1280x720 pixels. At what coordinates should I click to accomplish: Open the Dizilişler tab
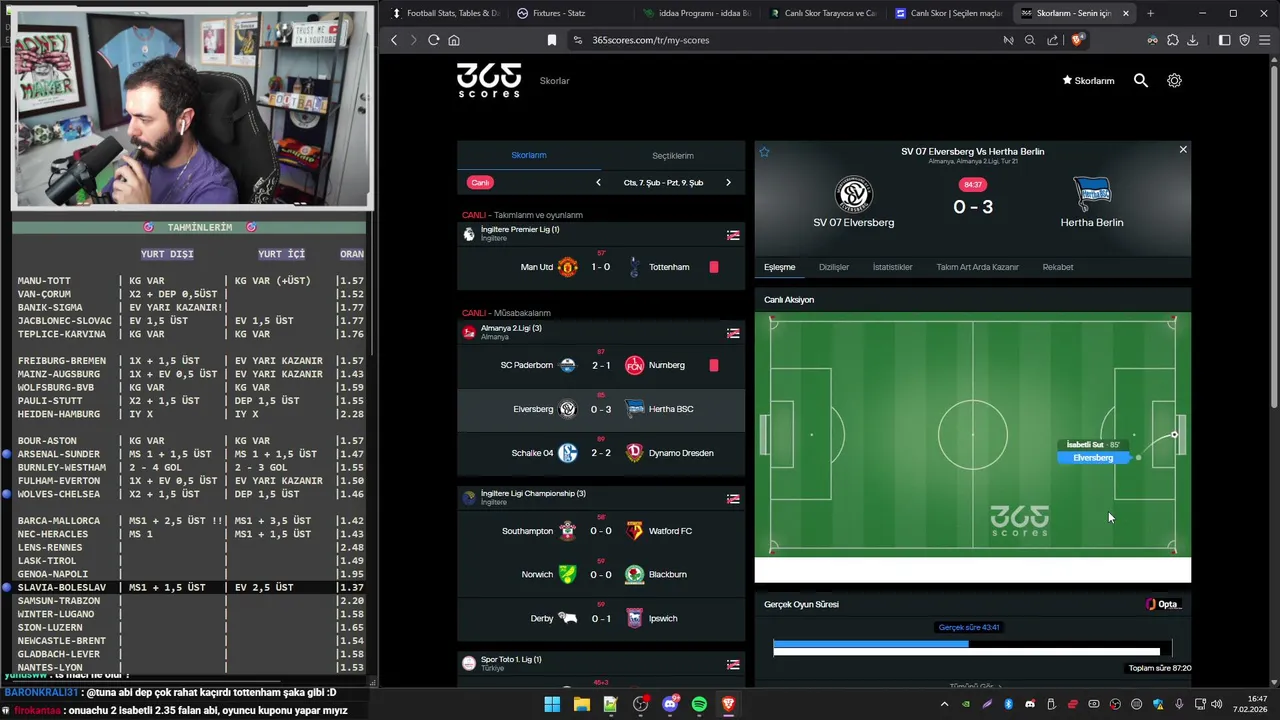tap(834, 267)
